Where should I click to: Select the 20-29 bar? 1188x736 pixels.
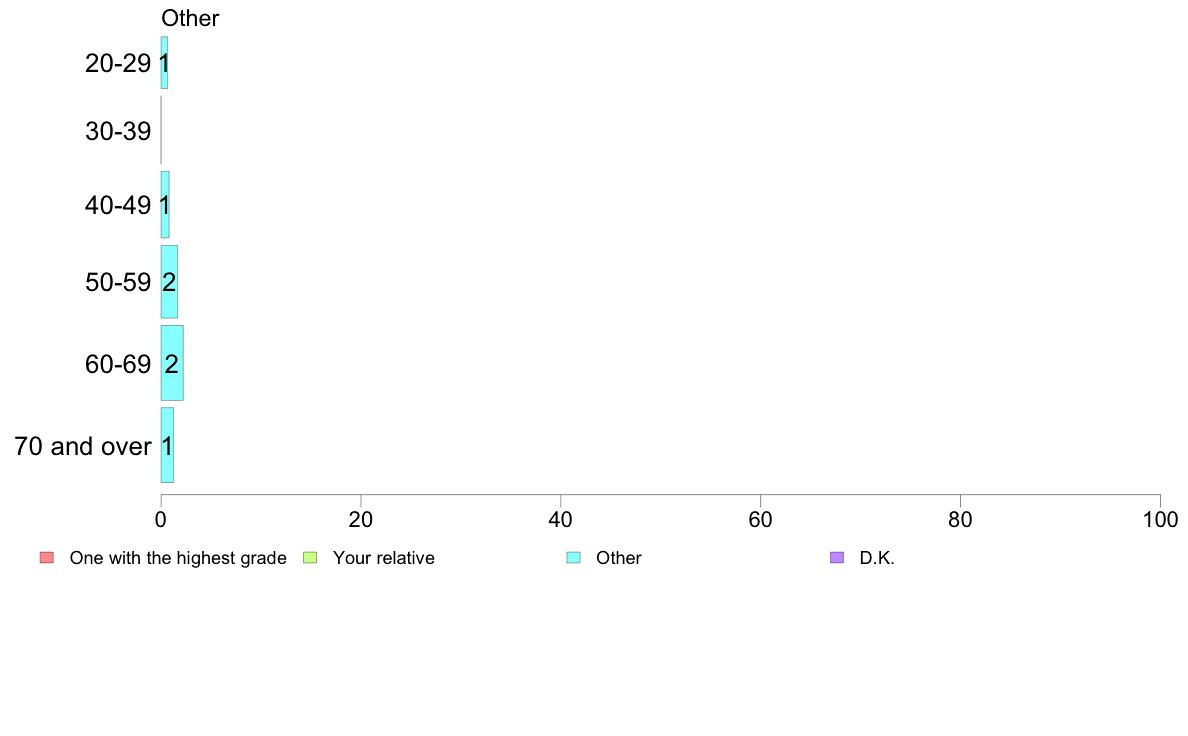point(164,63)
